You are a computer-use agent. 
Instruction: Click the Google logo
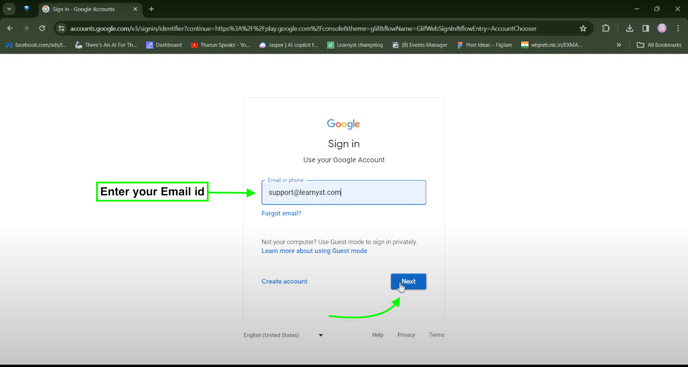point(344,124)
